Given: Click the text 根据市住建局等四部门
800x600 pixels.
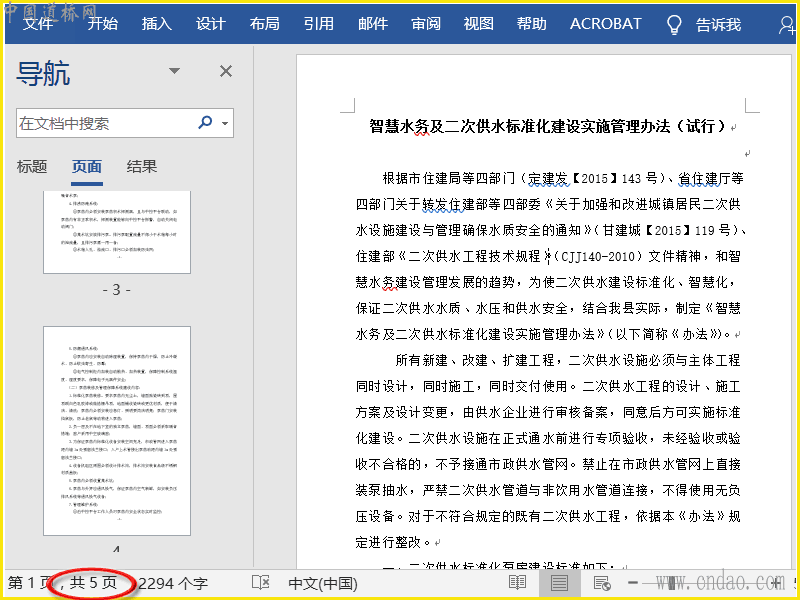Looking at the screenshot, I should click(448, 179).
